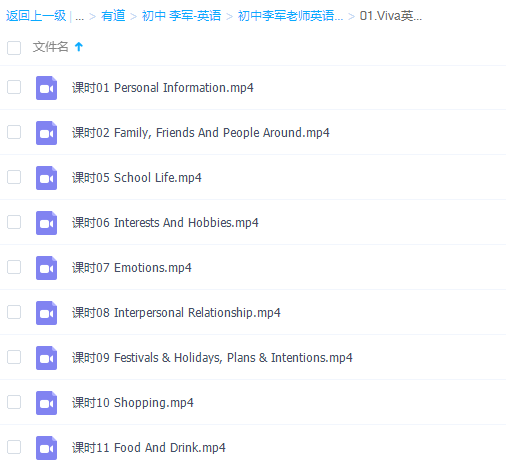Select checkbox for 课时09 Festivals & Holidays
This screenshot has width=506, height=462.
click(14, 357)
